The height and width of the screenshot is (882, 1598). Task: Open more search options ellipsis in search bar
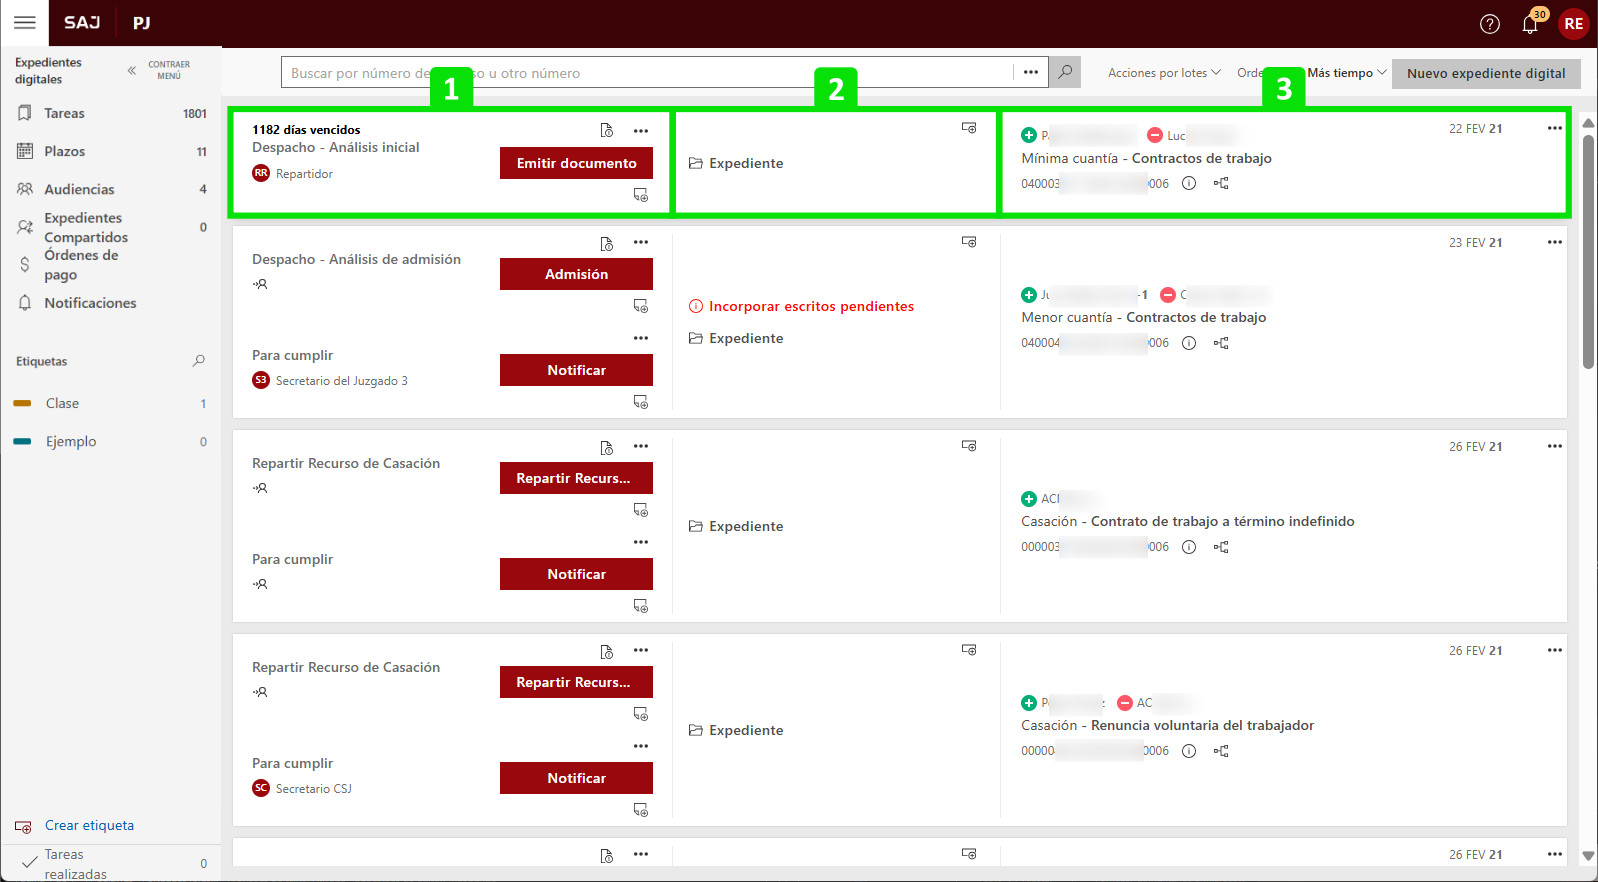[x=1030, y=72]
